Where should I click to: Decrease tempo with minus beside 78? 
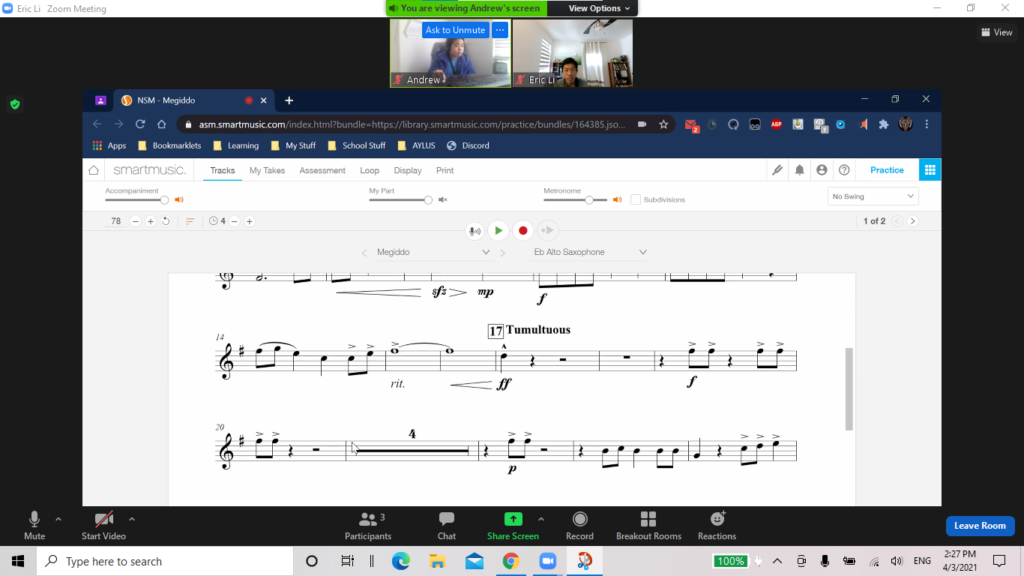click(x=135, y=221)
